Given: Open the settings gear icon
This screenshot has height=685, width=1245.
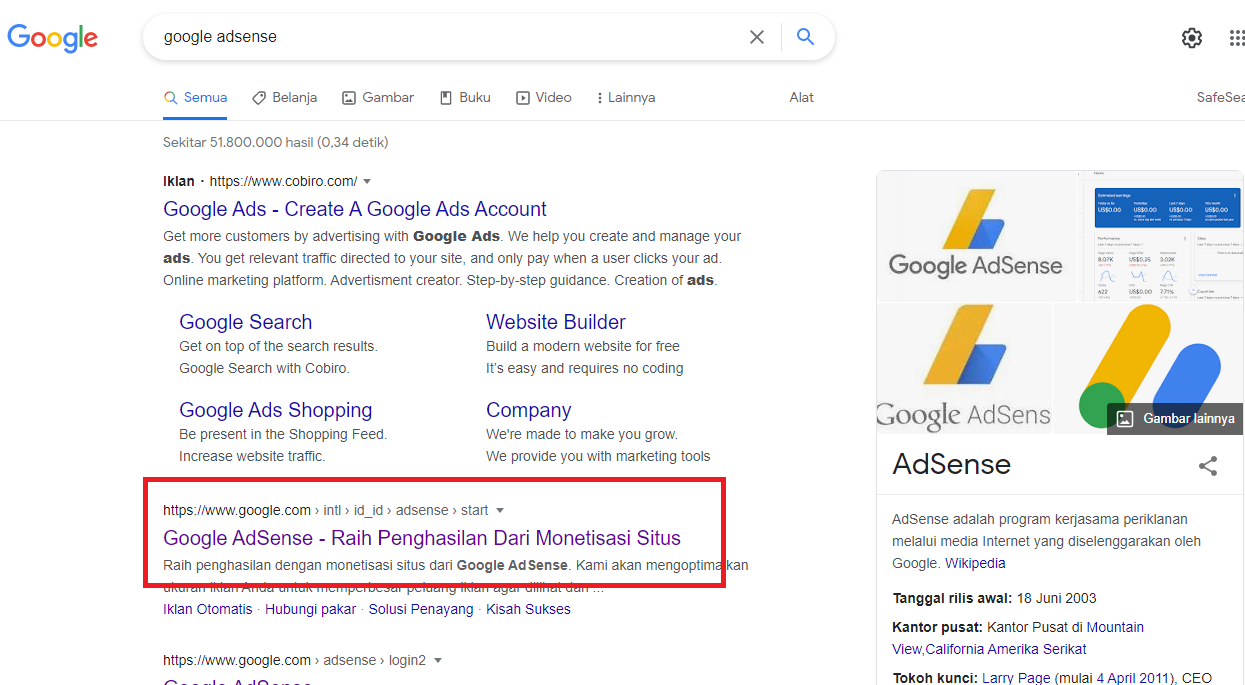Looking at the screenshot, I should (1191, 38).
